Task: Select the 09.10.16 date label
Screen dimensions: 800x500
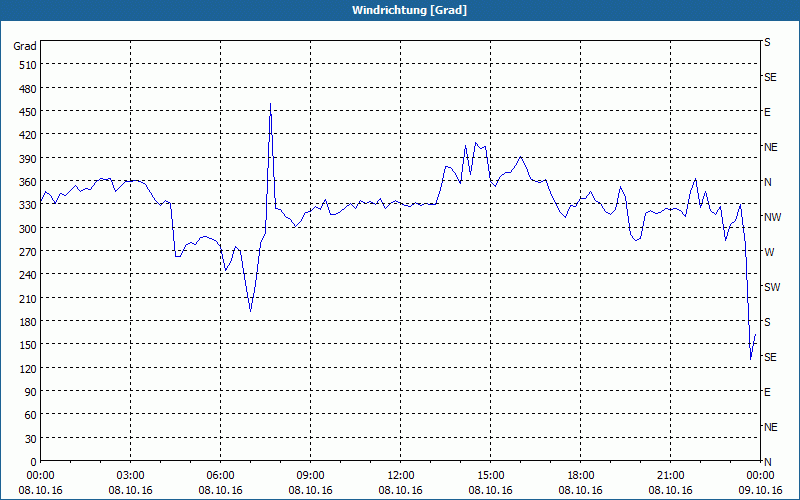Action: pyautogui.click(x=760, y=490)
